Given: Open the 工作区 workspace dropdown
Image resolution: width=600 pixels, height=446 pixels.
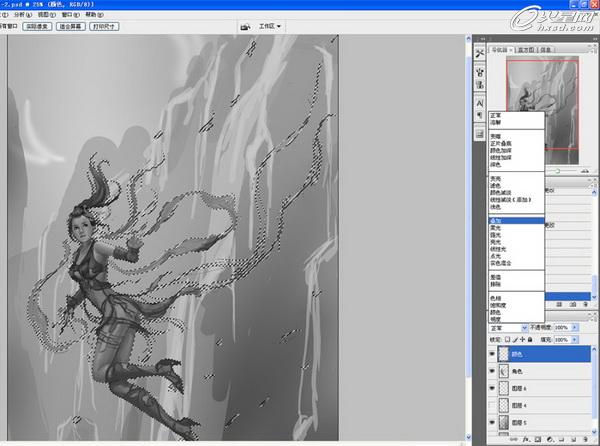Looking at the screenshot, I should 270,26.
